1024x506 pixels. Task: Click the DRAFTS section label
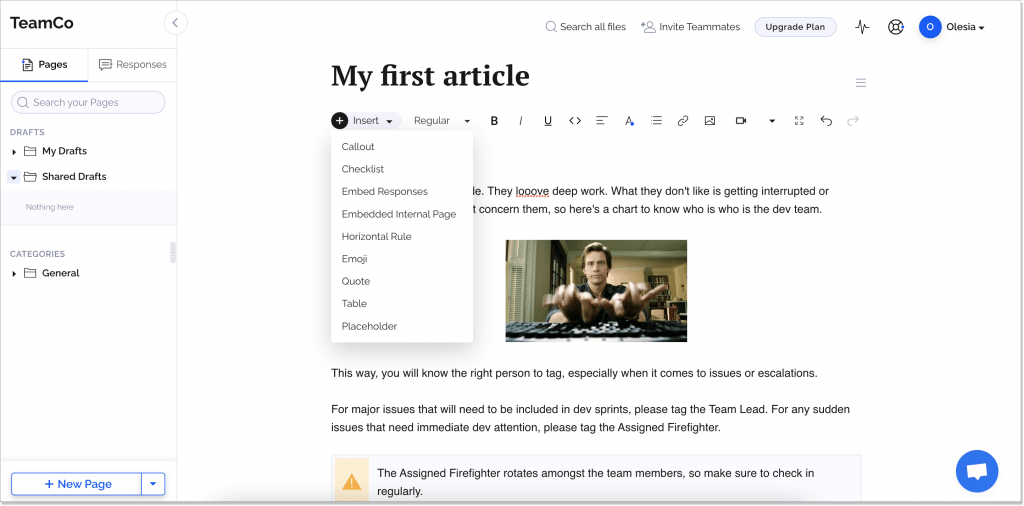pos(27,133)
